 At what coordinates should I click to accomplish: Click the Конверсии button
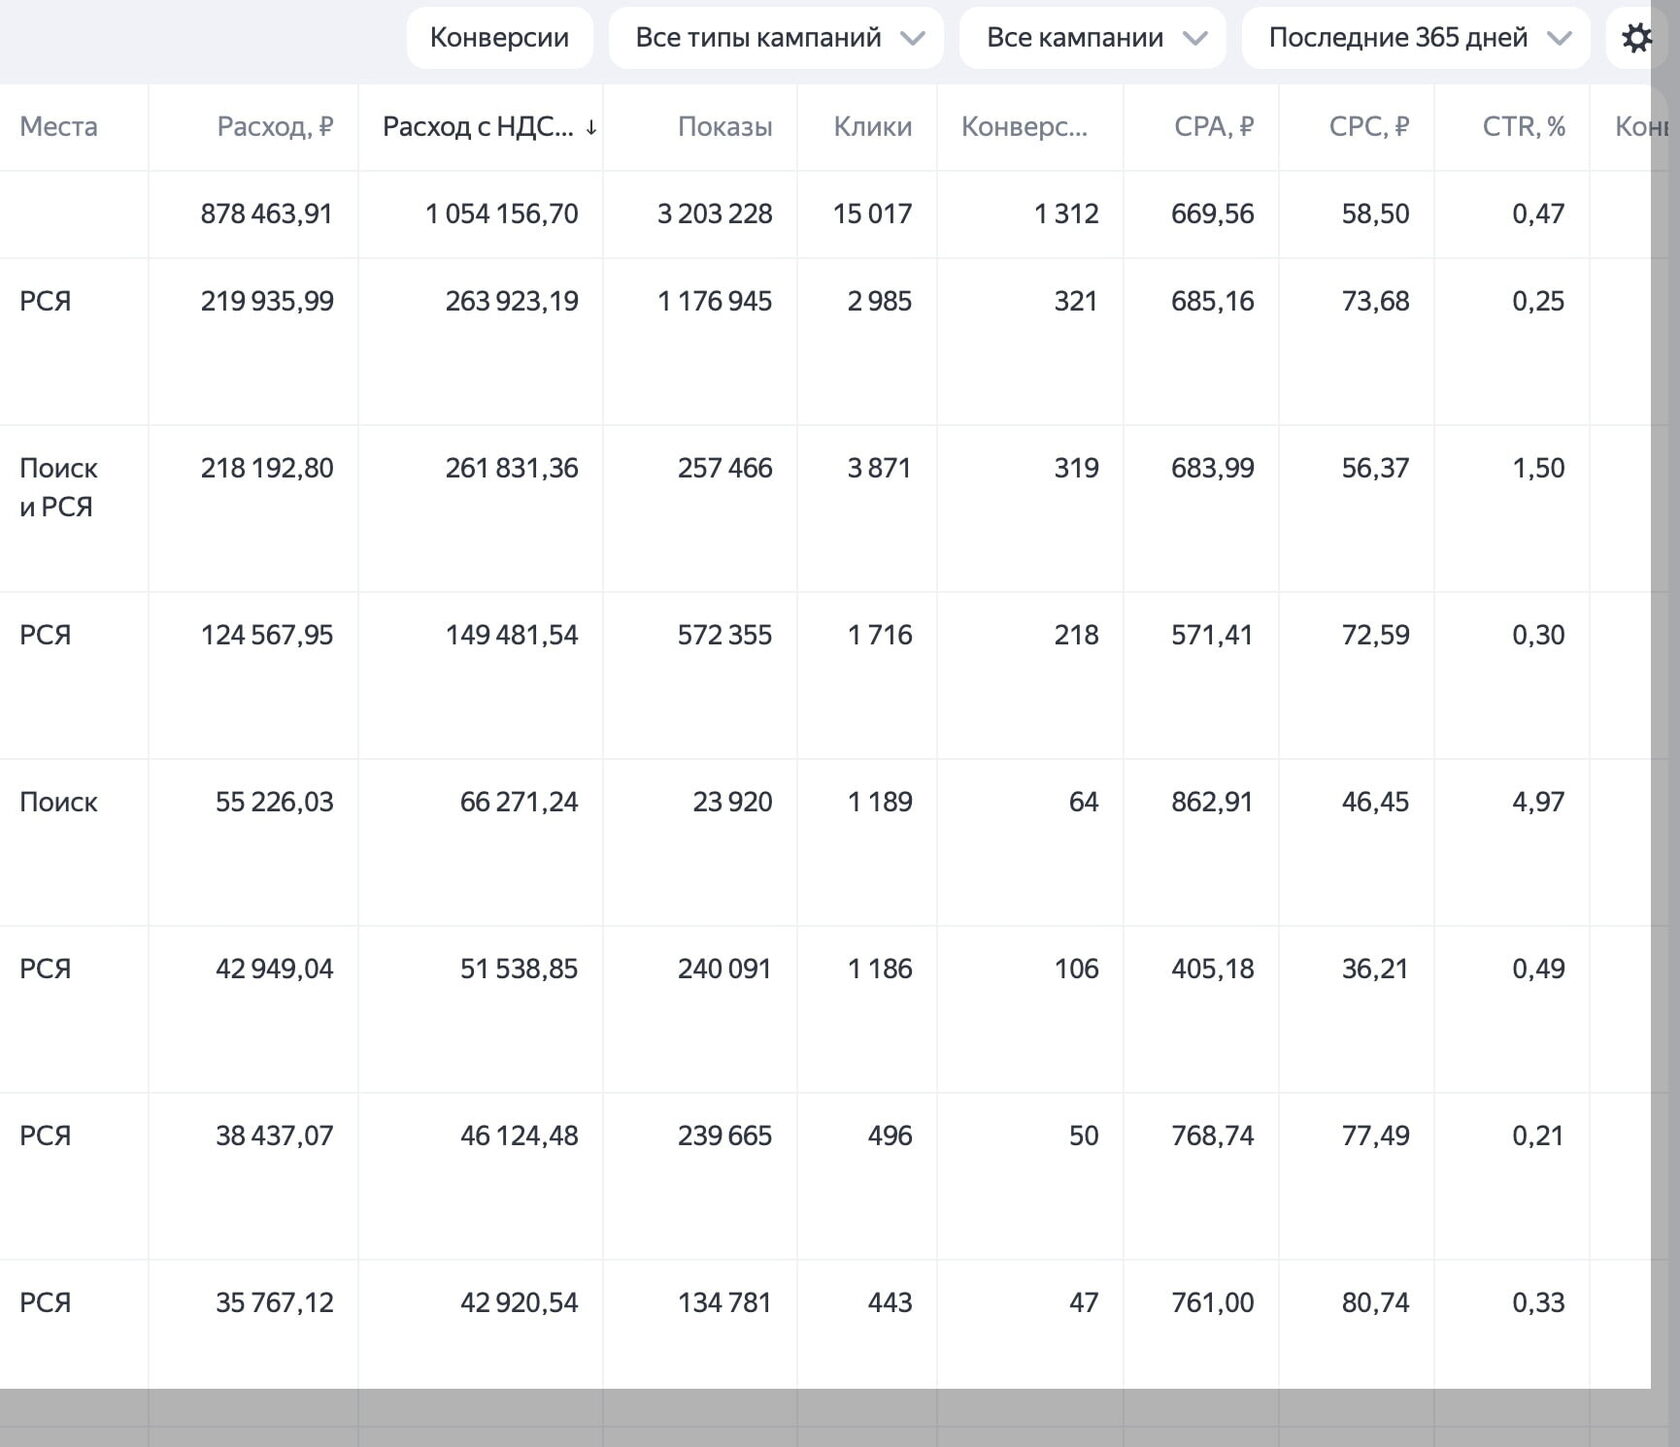[499, 38]
